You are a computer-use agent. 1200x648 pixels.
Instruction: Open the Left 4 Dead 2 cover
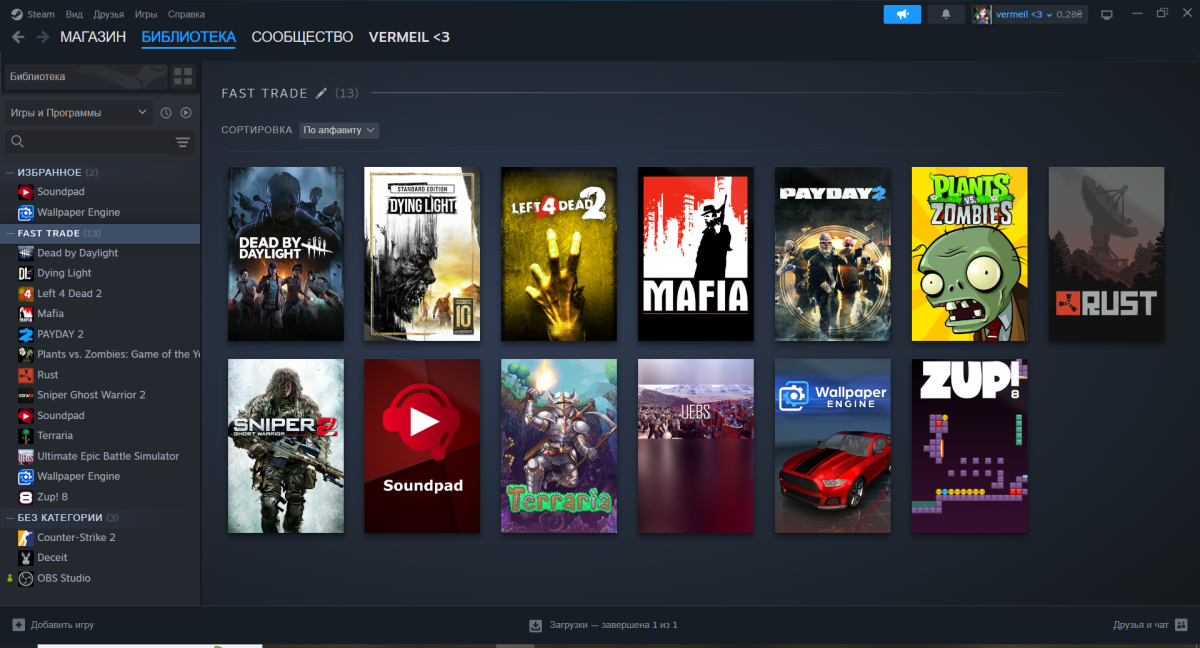coord(559,254)
